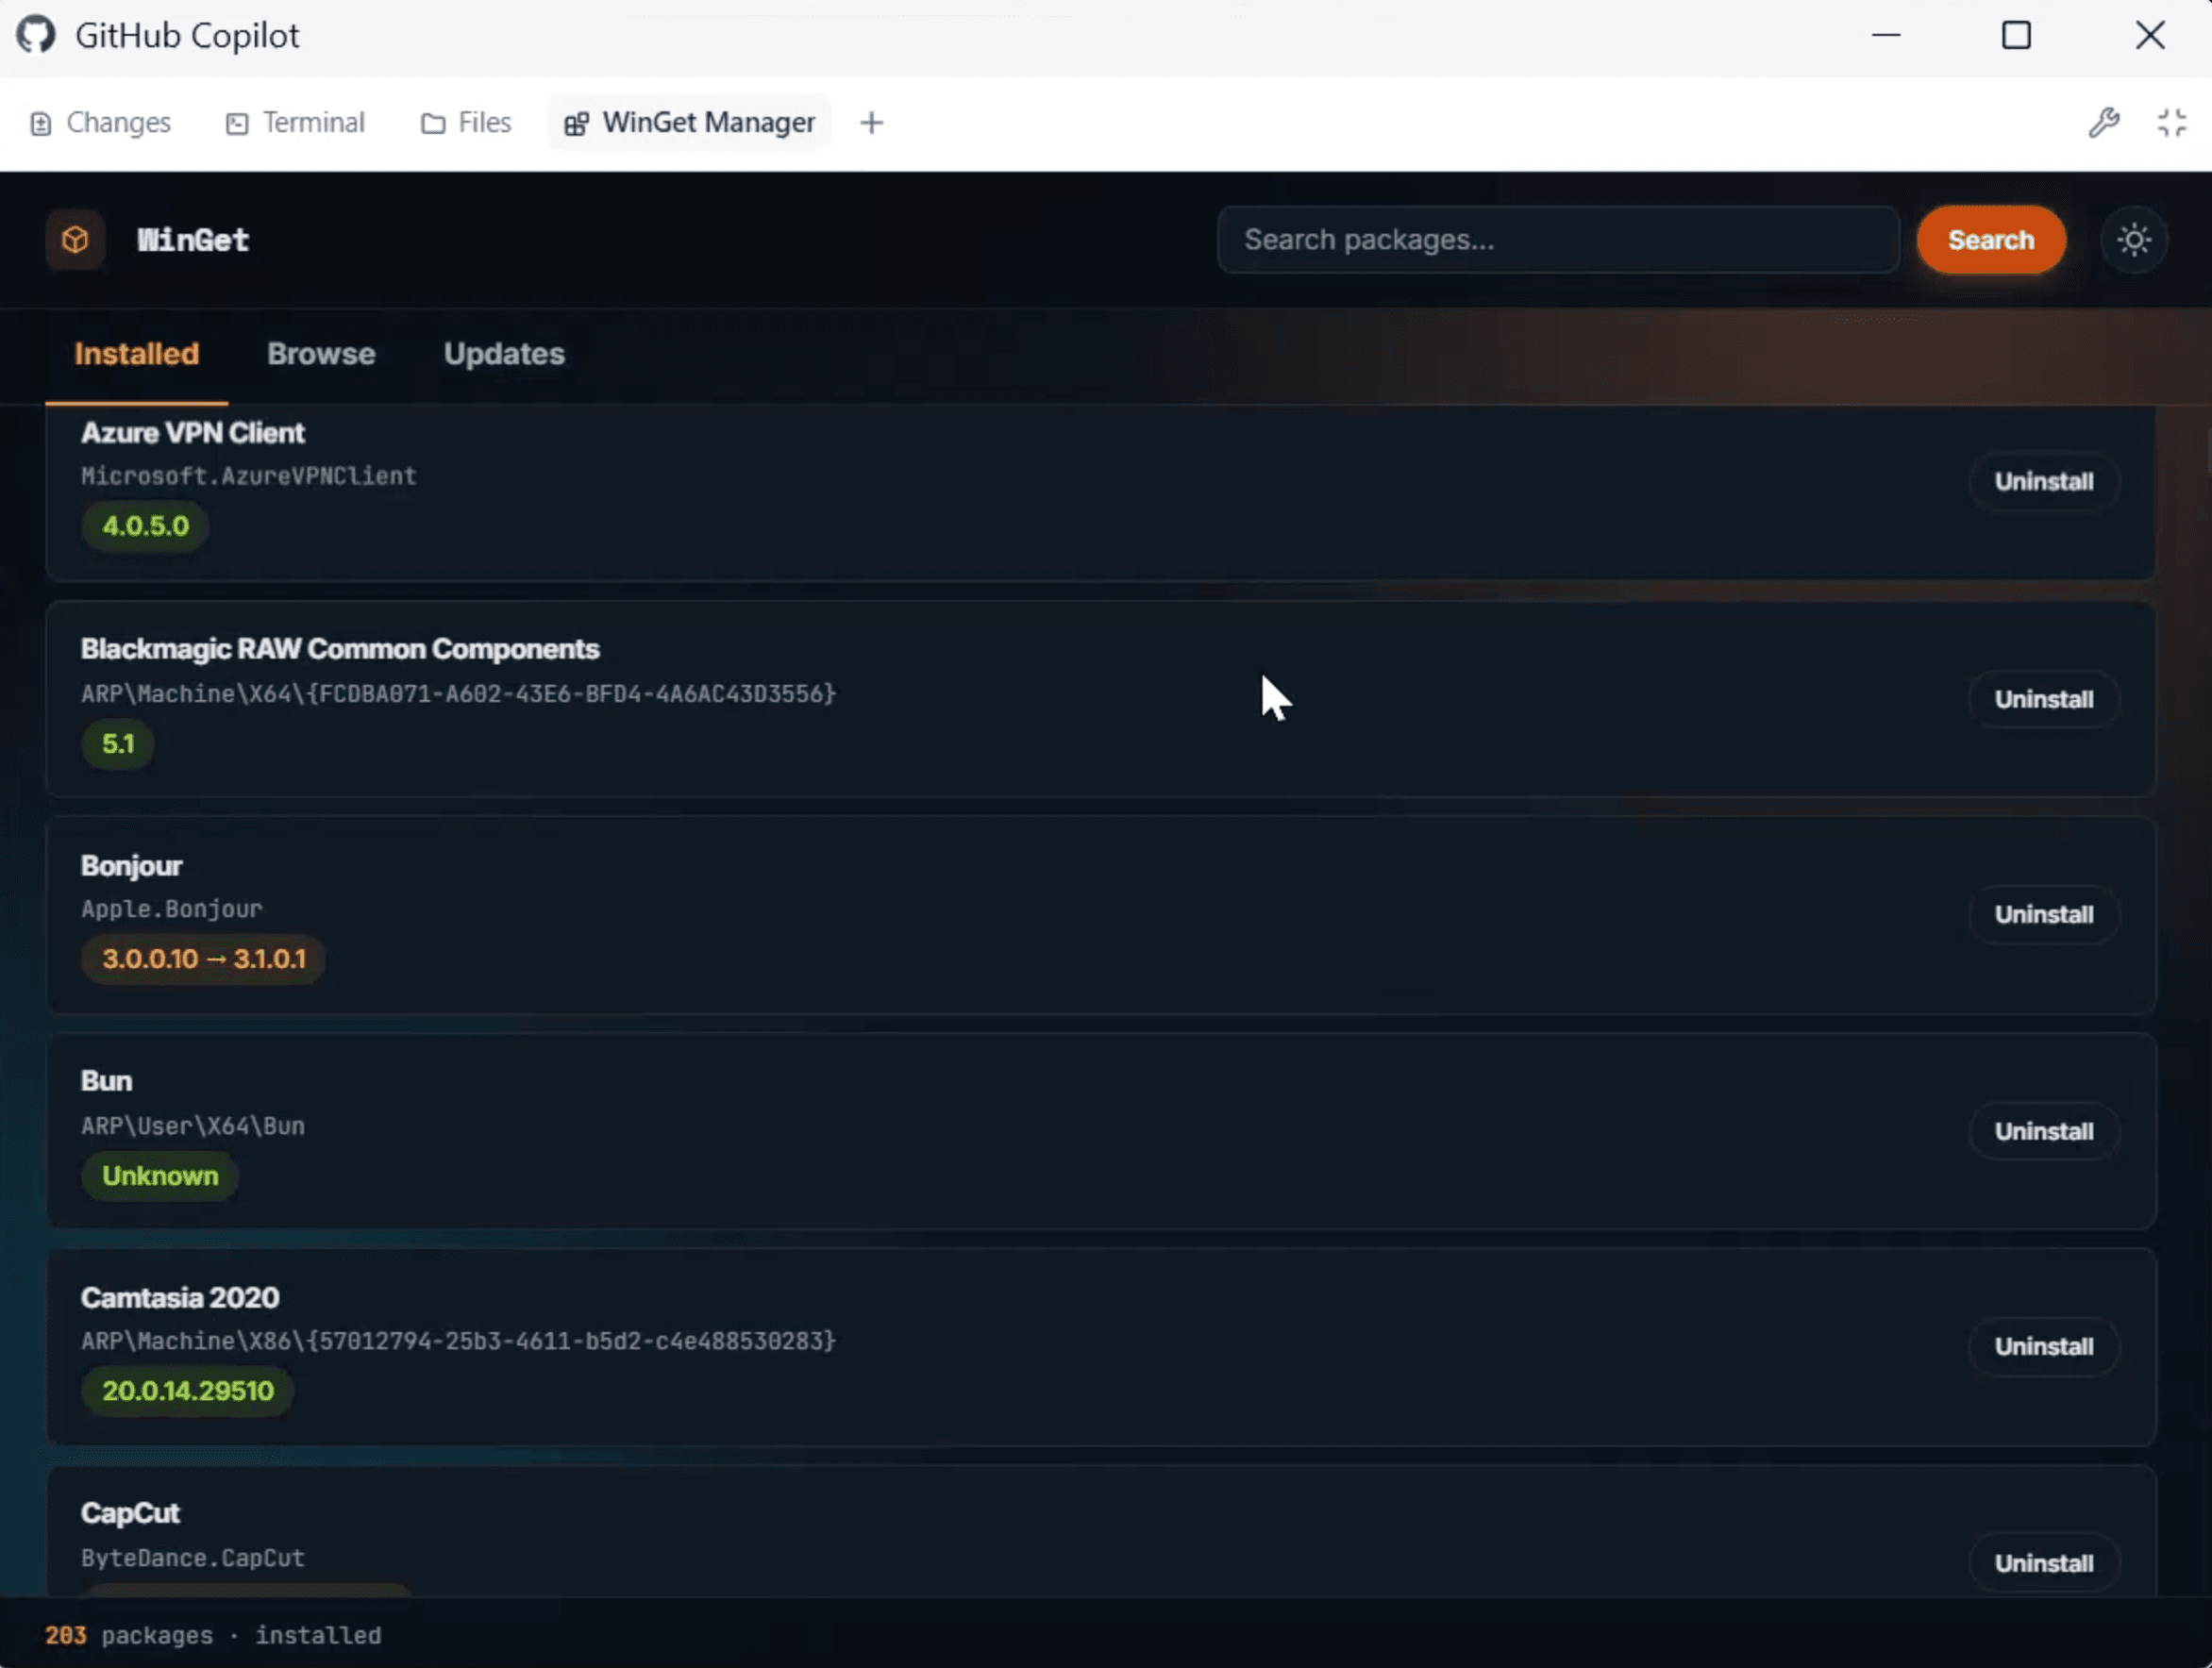Uninstall CapCut package
The width and height of the screenshot is (2212, 1668).
2044,1563
